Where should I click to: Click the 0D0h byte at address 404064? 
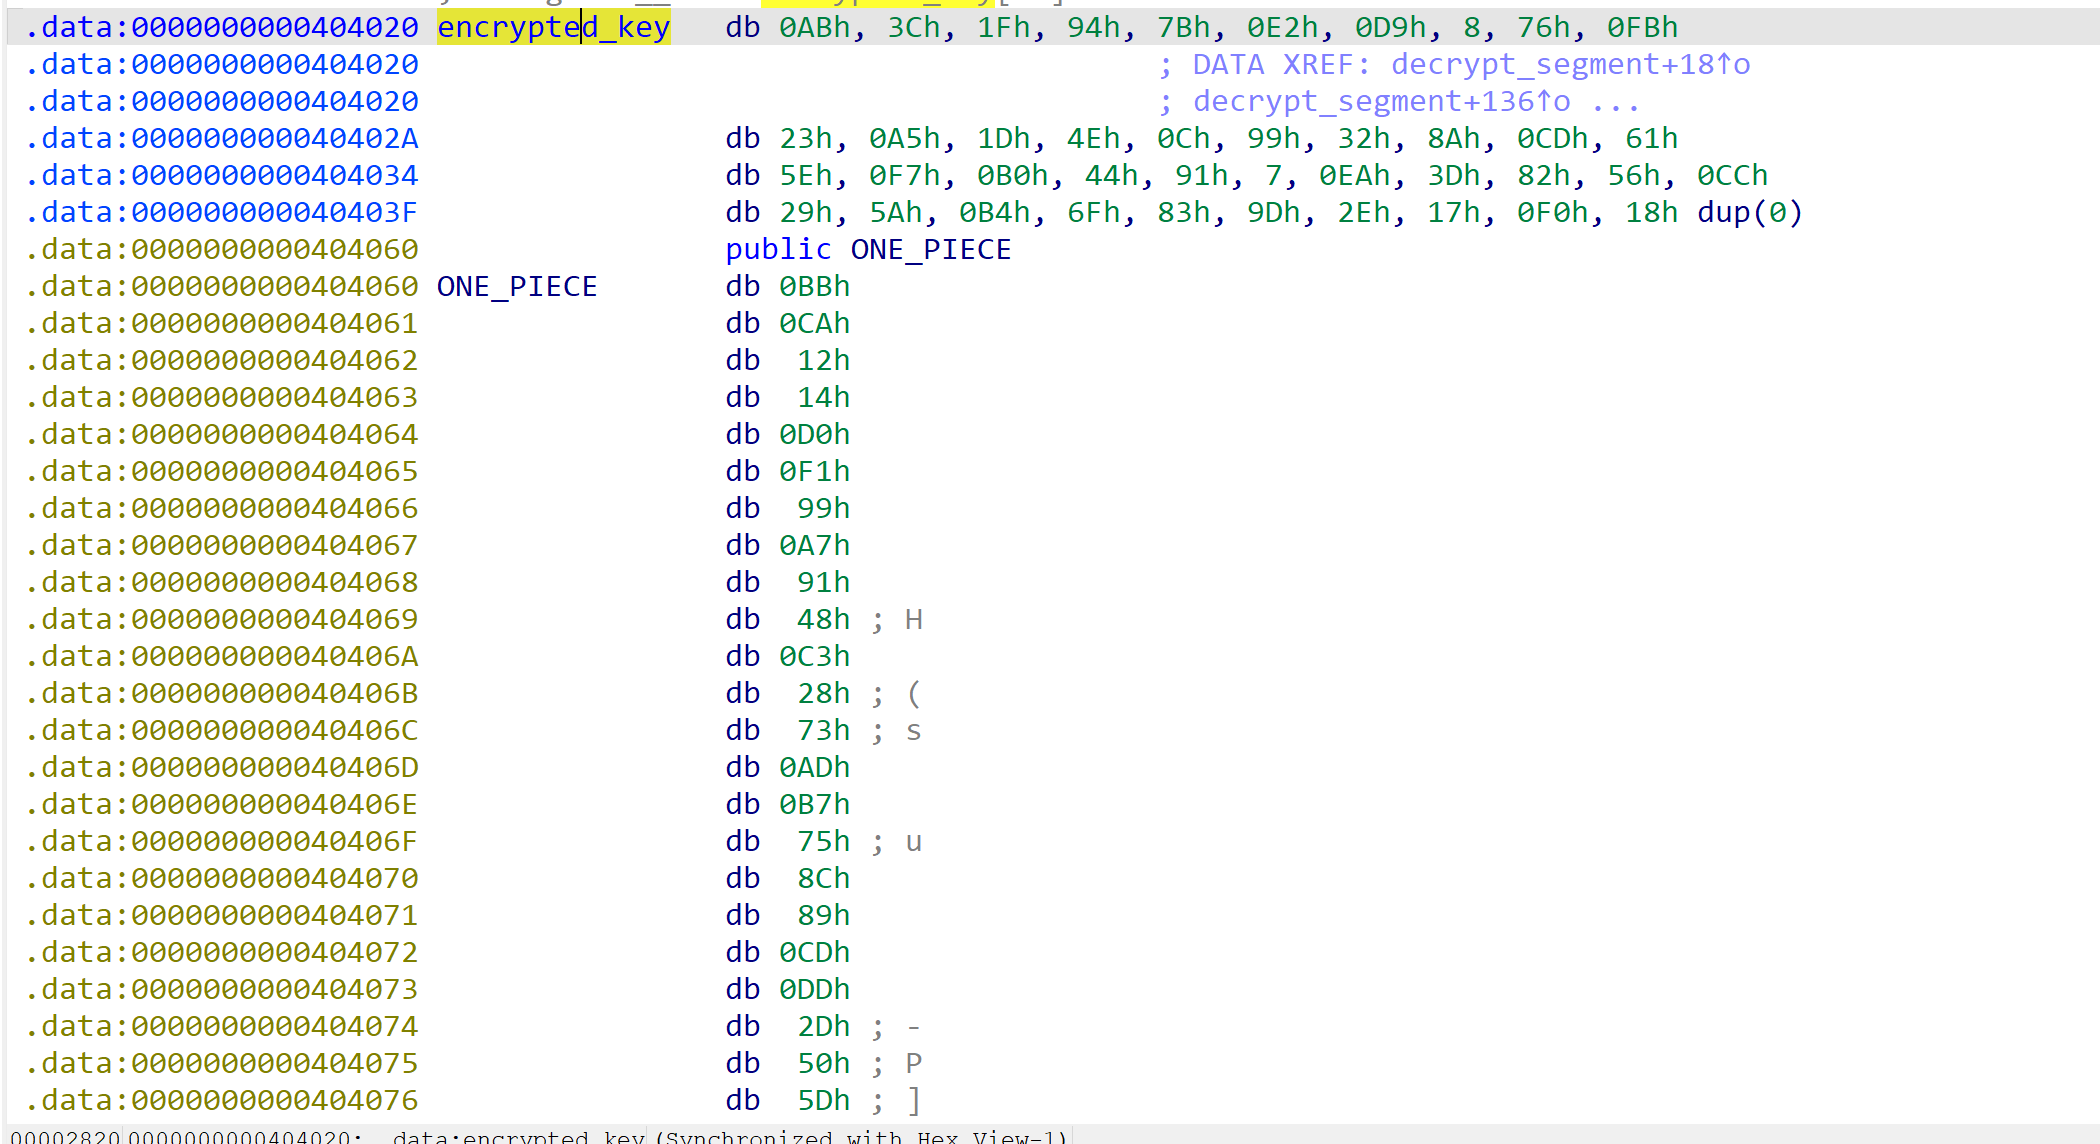(814, 434)
